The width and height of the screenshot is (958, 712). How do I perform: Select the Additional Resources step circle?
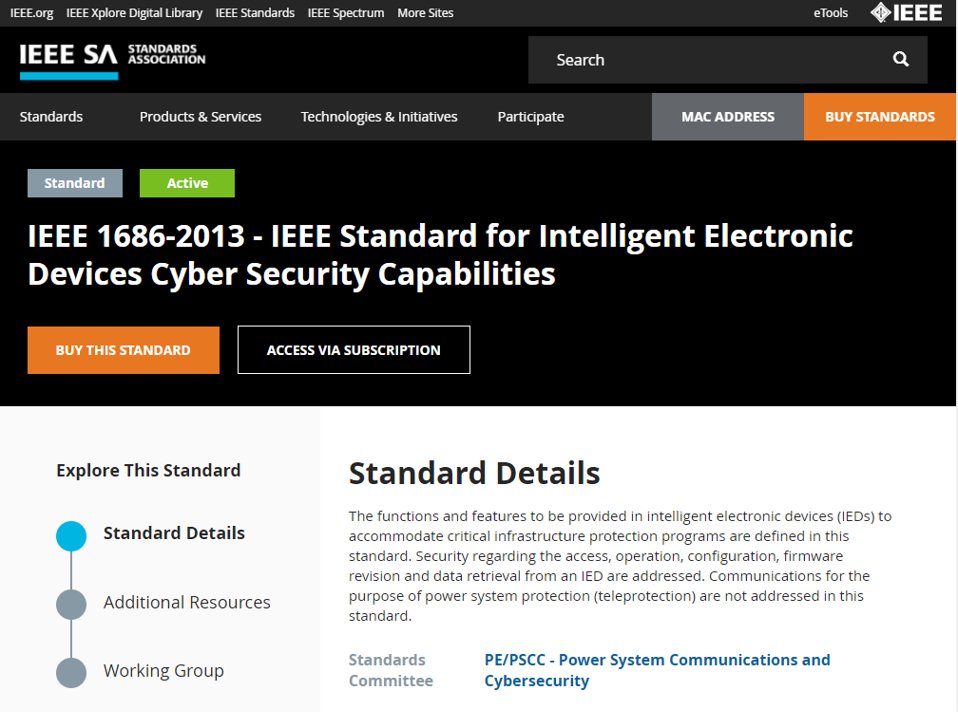coord(71,604)
